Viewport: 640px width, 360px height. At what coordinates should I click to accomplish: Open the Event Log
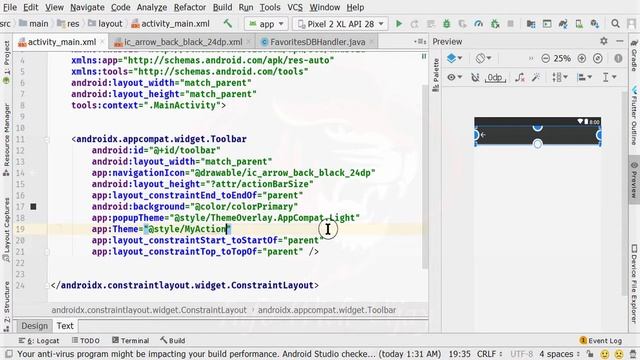click(600, 340)
